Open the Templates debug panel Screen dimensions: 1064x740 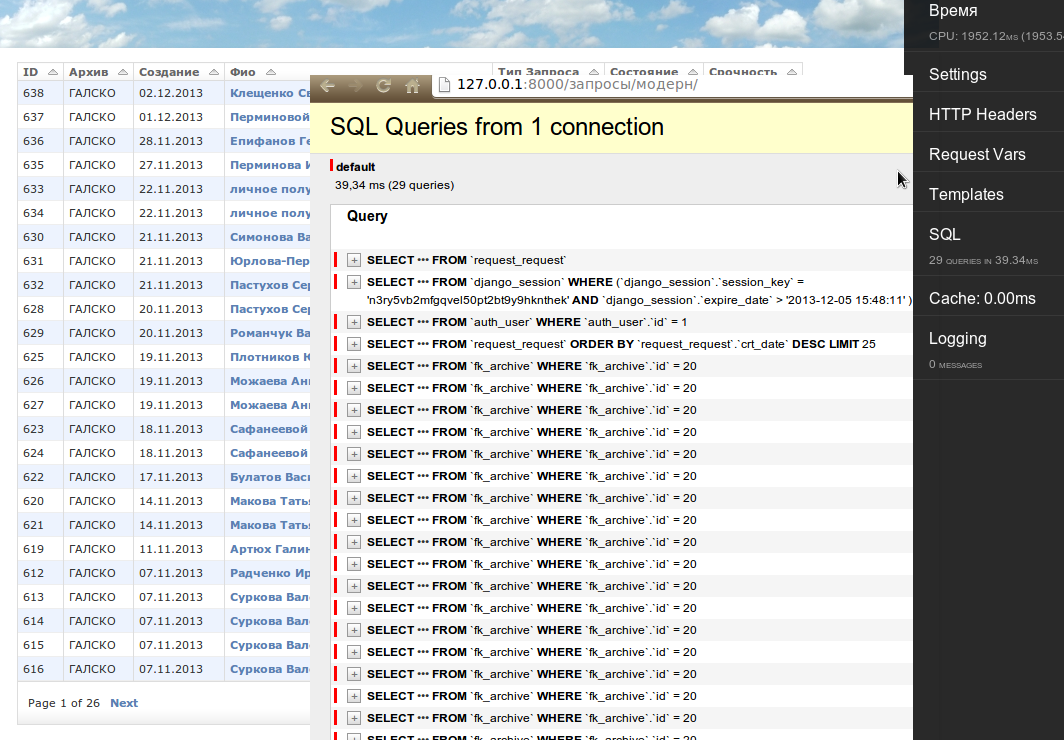tap(965, 195)
